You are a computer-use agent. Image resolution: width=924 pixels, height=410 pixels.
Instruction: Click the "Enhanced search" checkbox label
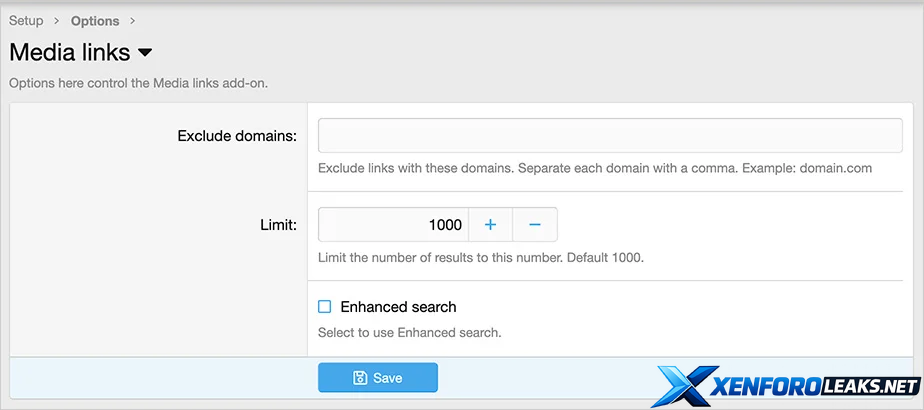pyautogui.click(x=398, y=307)
